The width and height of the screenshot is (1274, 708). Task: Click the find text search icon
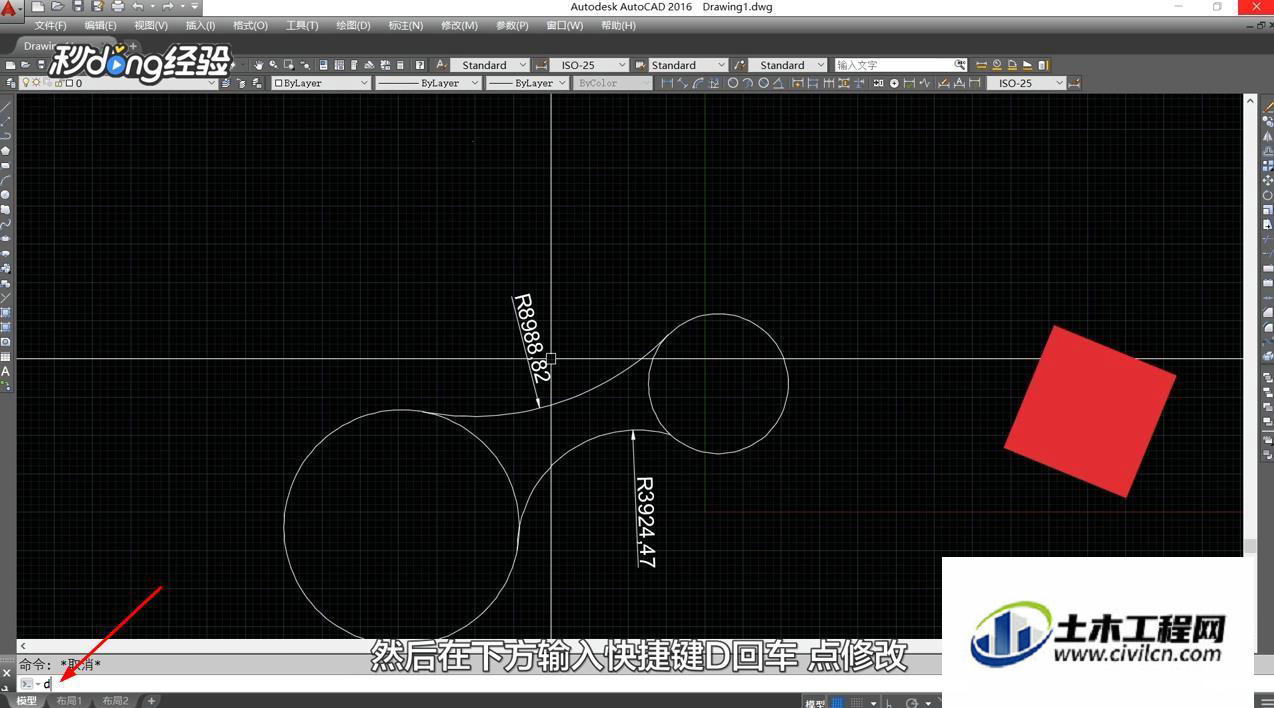tap(960, 65)
